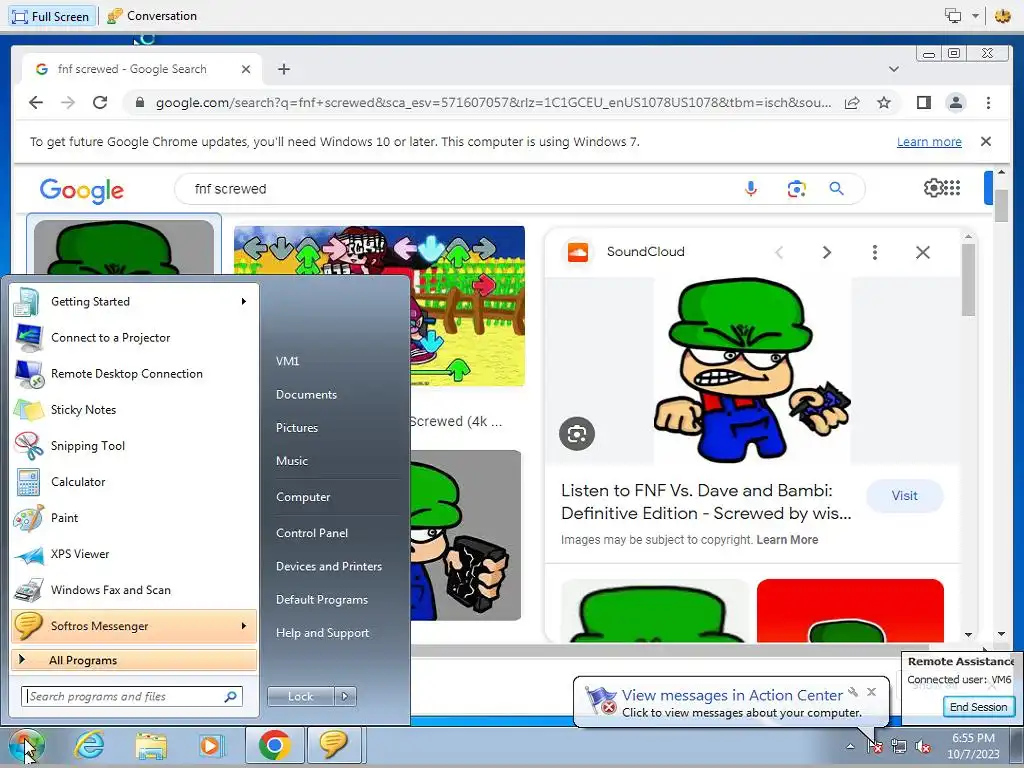Select the fnf screwed - Google Search tab

point(142,69)
